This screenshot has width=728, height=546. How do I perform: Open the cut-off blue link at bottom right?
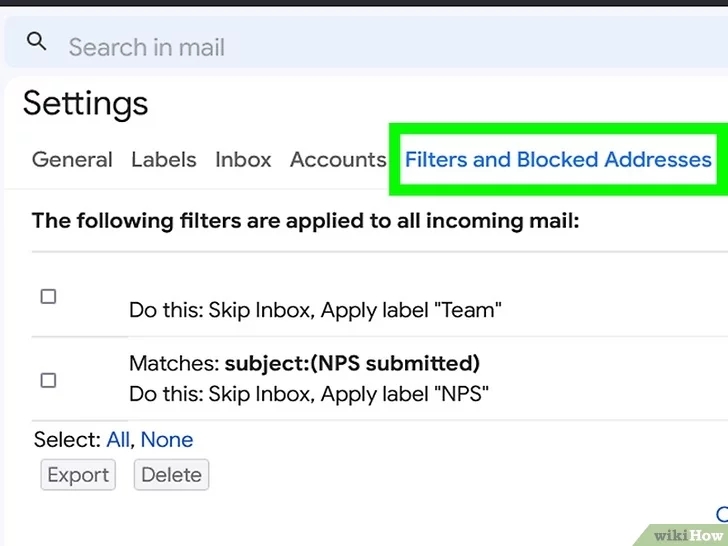click(722, 514)
